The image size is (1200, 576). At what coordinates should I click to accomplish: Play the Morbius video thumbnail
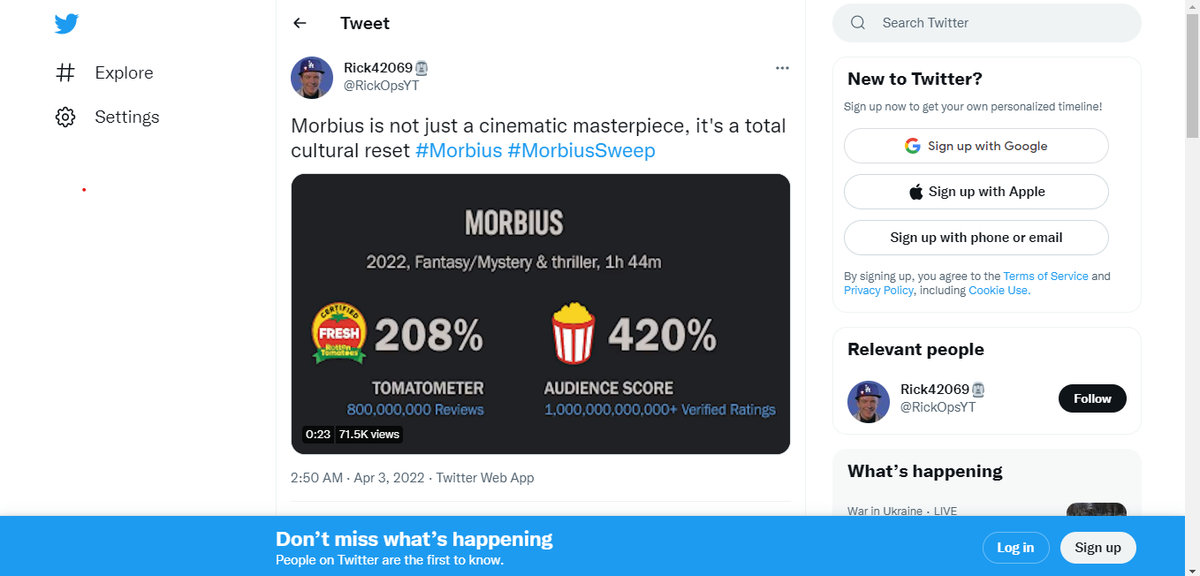pyautogui.click(x=540, y=314)
